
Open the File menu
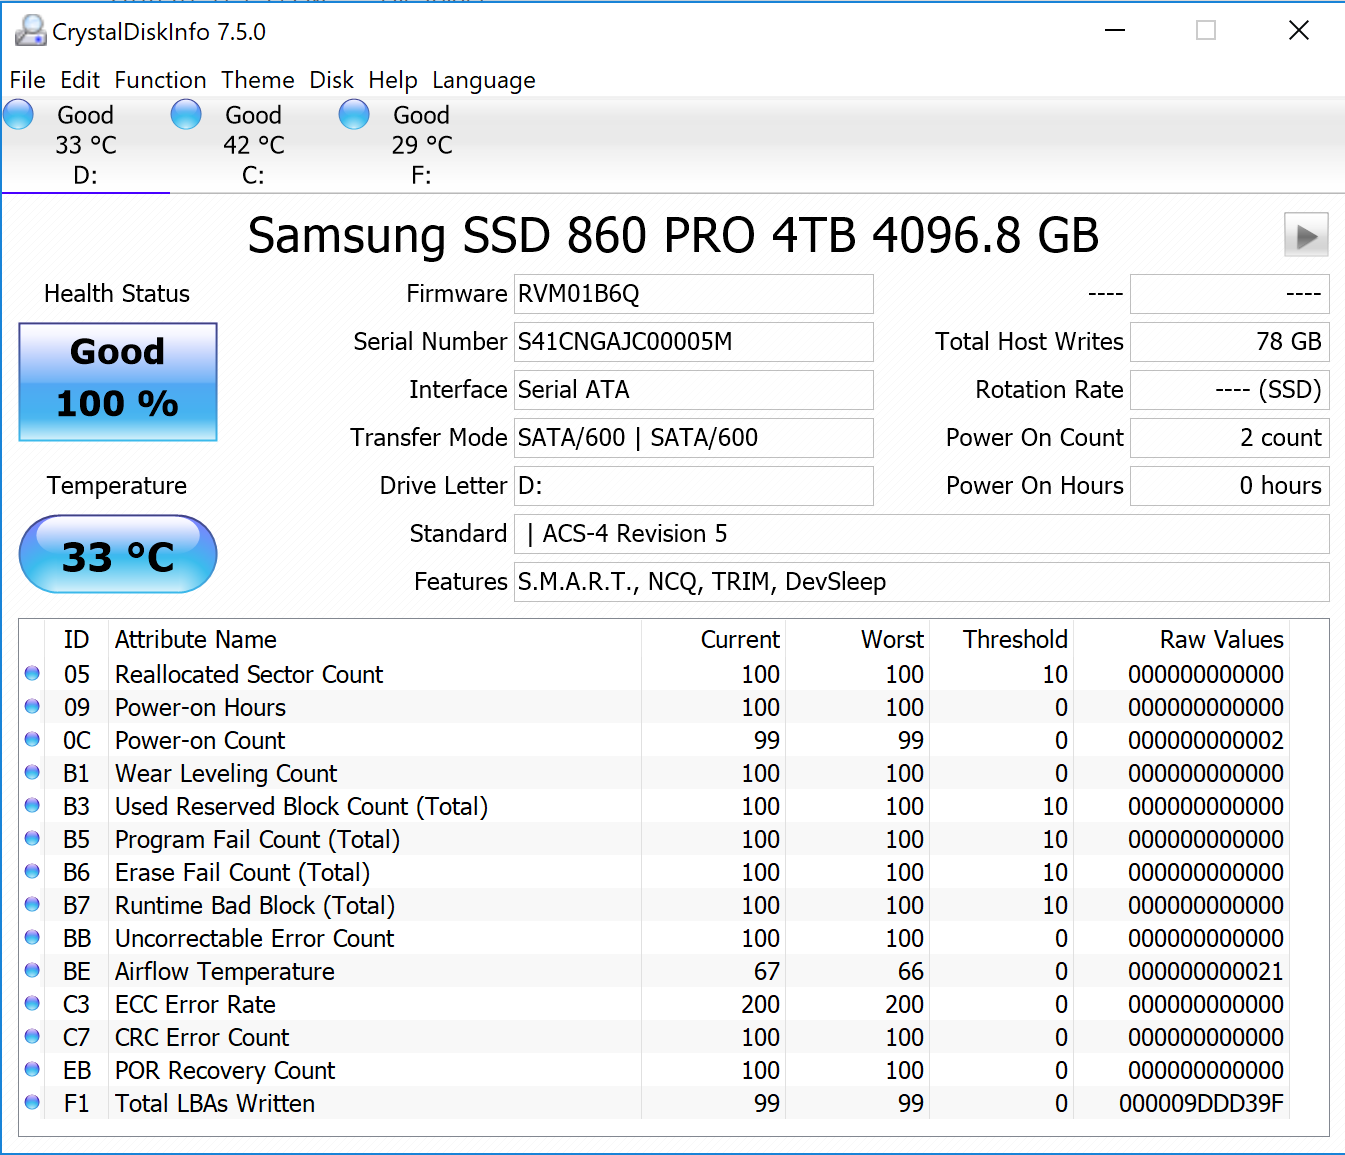click(27, 80)
